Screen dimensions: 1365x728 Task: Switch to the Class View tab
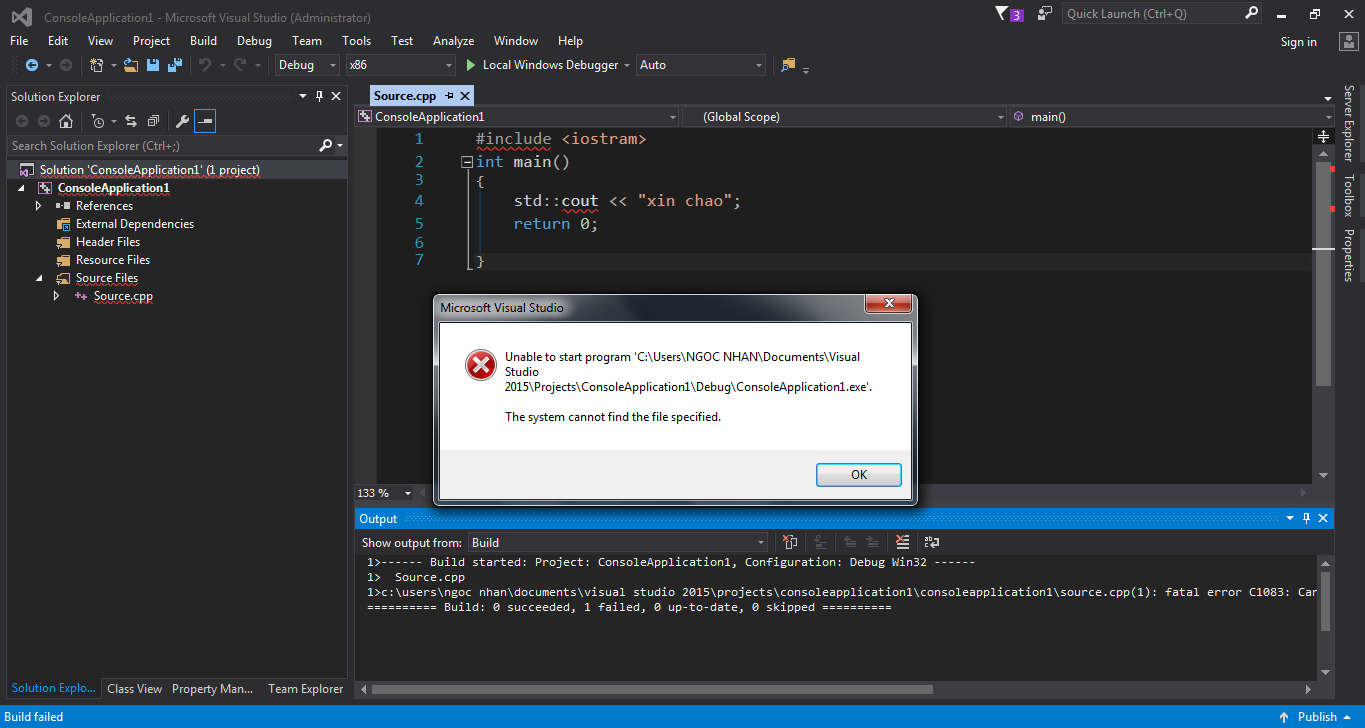pyautogui.click(x=134, y=688)
